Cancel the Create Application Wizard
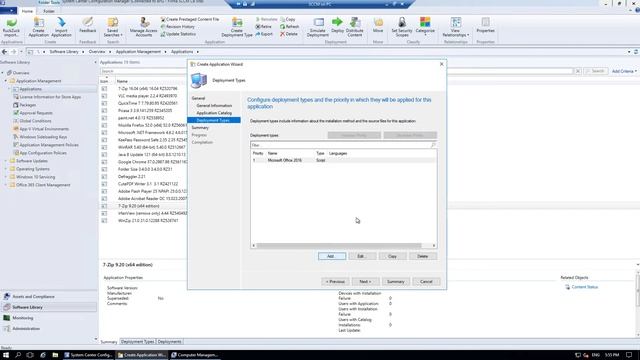This screenshot has width=640, height=360. tap(426, 282)
